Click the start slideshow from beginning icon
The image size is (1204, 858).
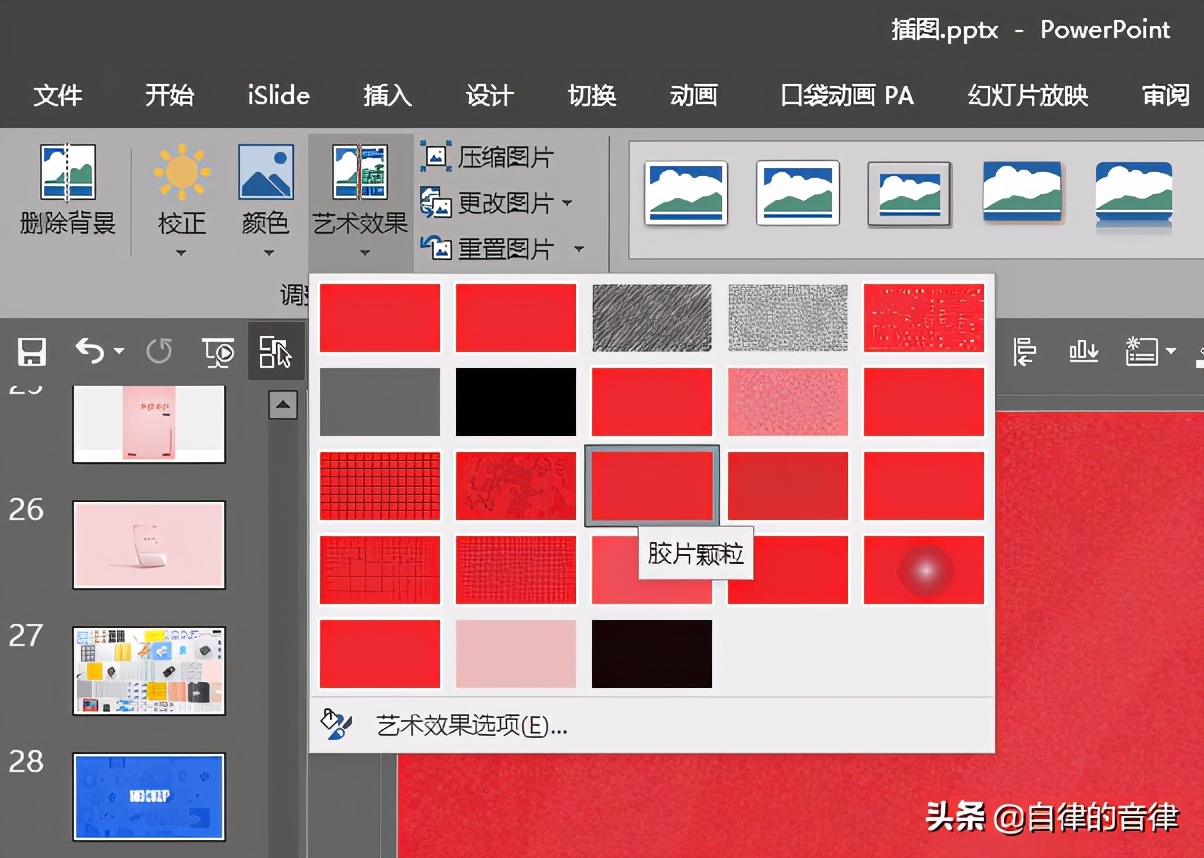217,351
